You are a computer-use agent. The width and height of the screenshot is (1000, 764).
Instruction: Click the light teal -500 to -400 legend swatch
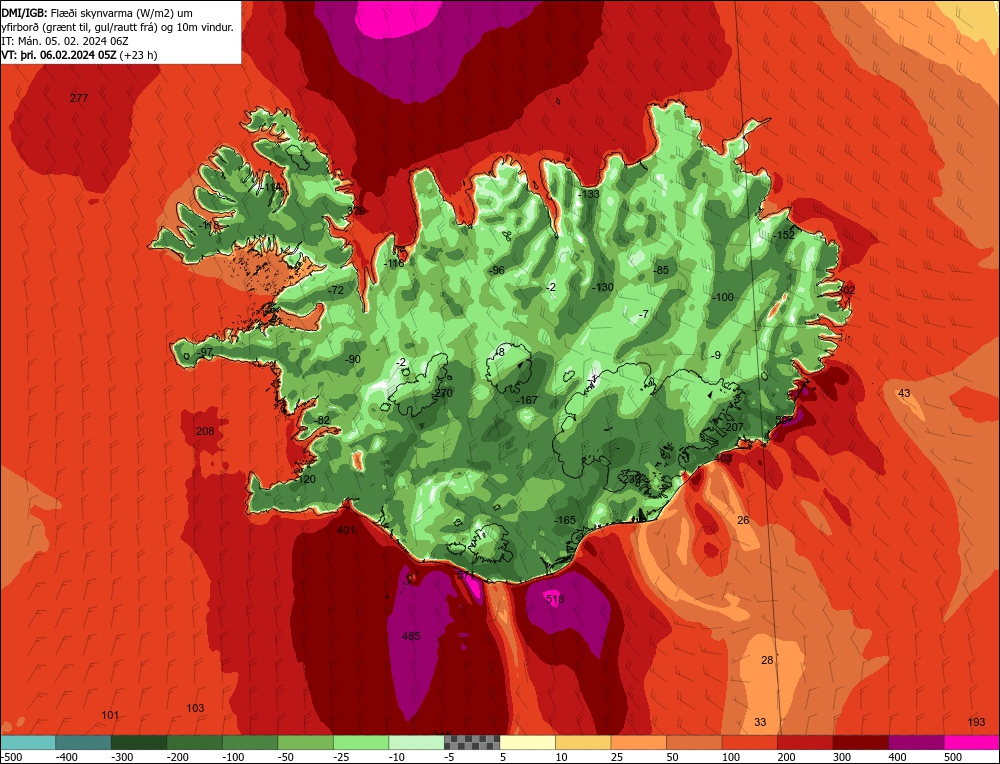tap(28, 742)
